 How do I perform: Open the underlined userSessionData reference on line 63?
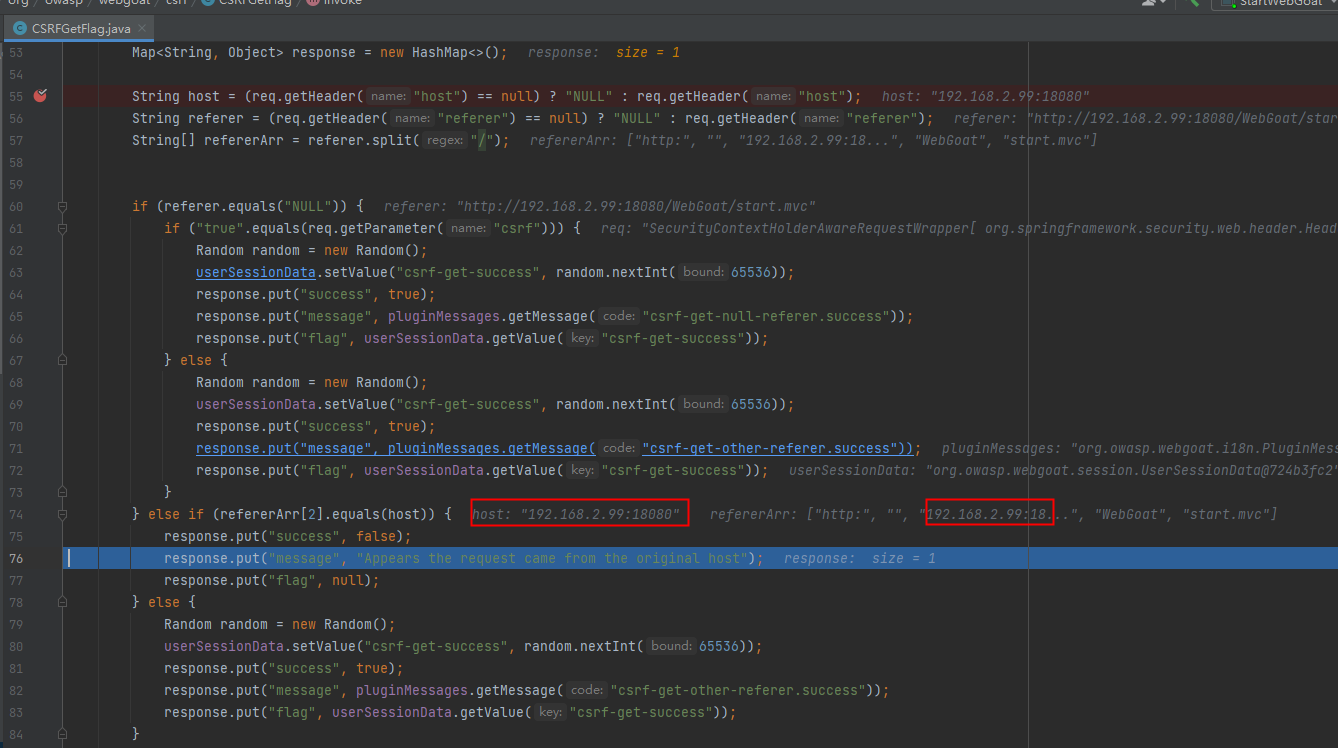[256, 272]
